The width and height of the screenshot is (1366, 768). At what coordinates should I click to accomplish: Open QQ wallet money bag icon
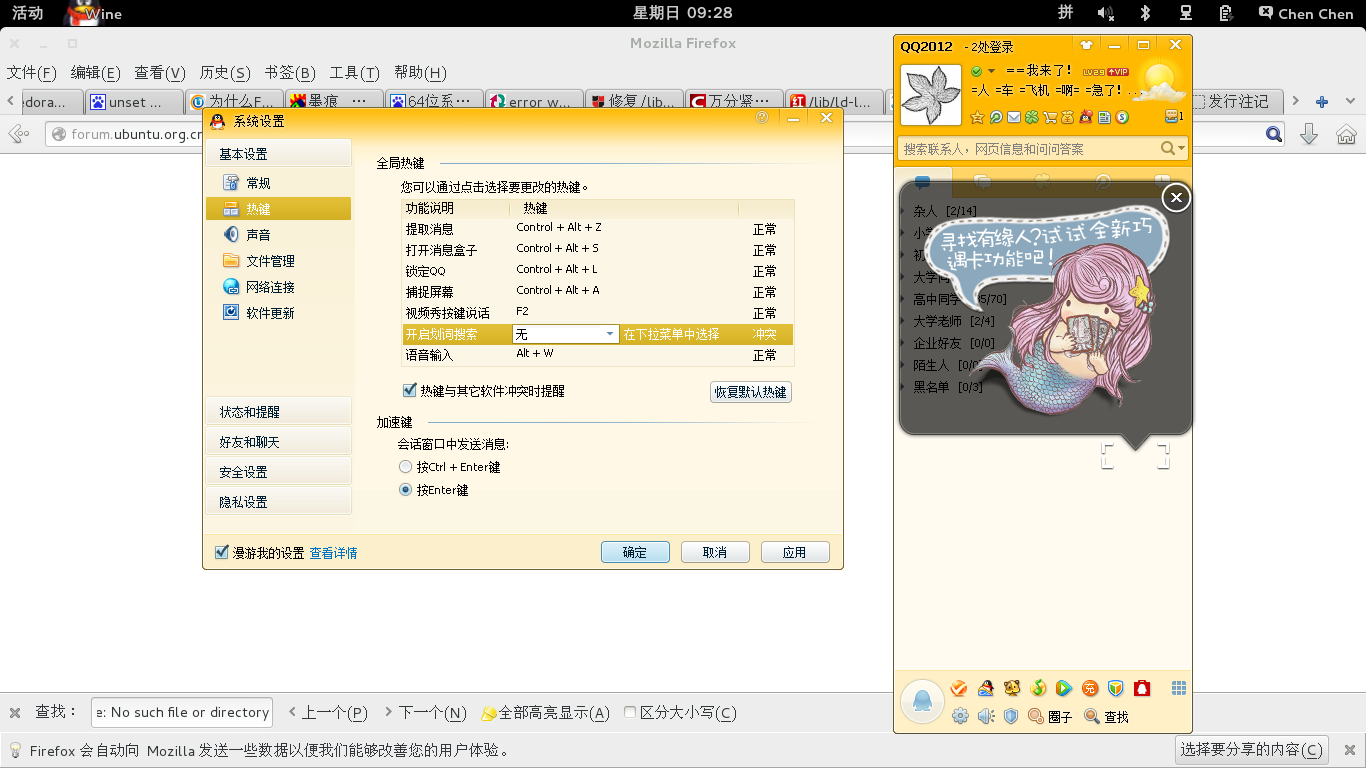pyautogui.click(x=1067, y=117)
